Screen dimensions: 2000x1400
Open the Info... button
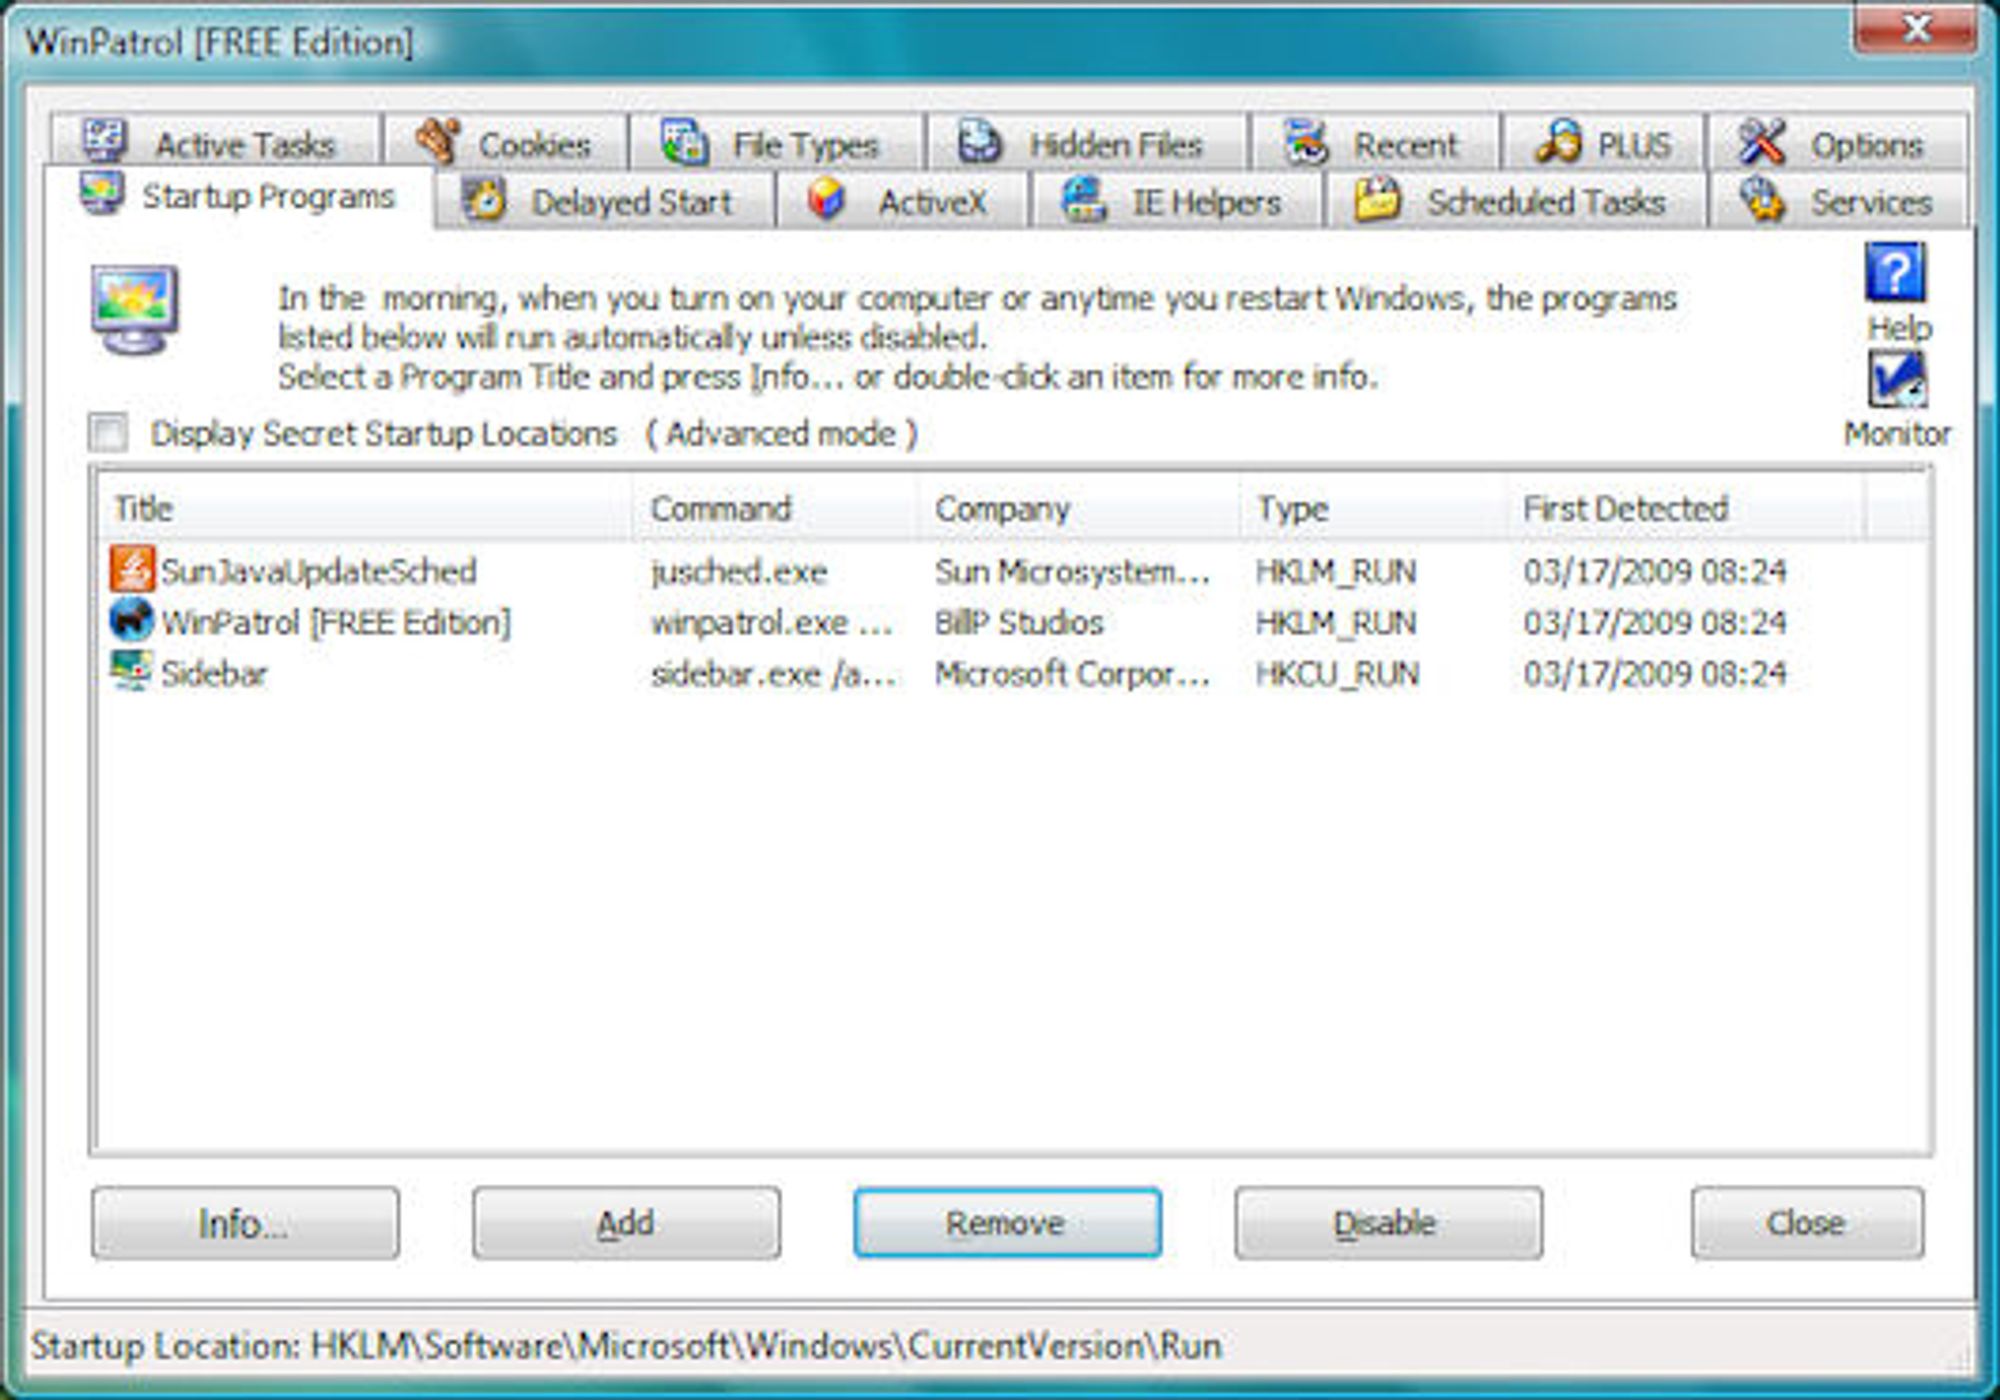(x=245, y=1222)
